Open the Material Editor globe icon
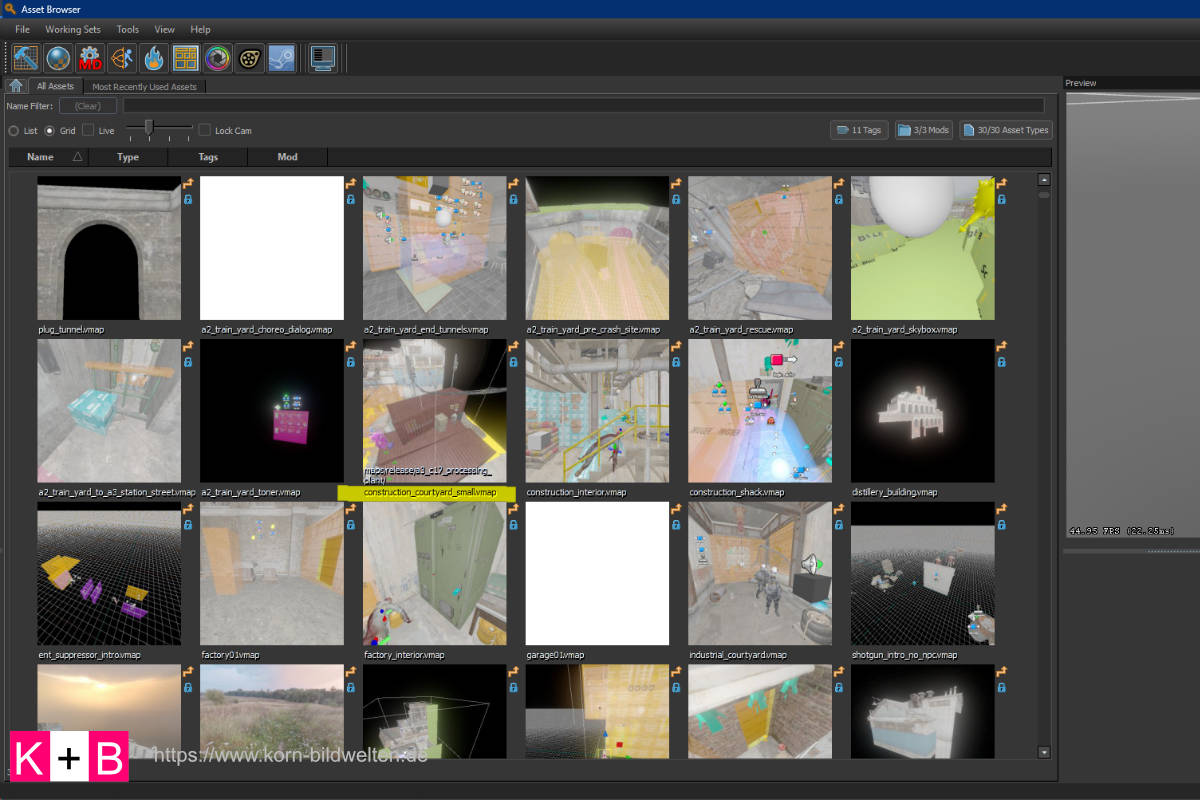Viewport: 1200px width, 800px height. click(59, 59)
